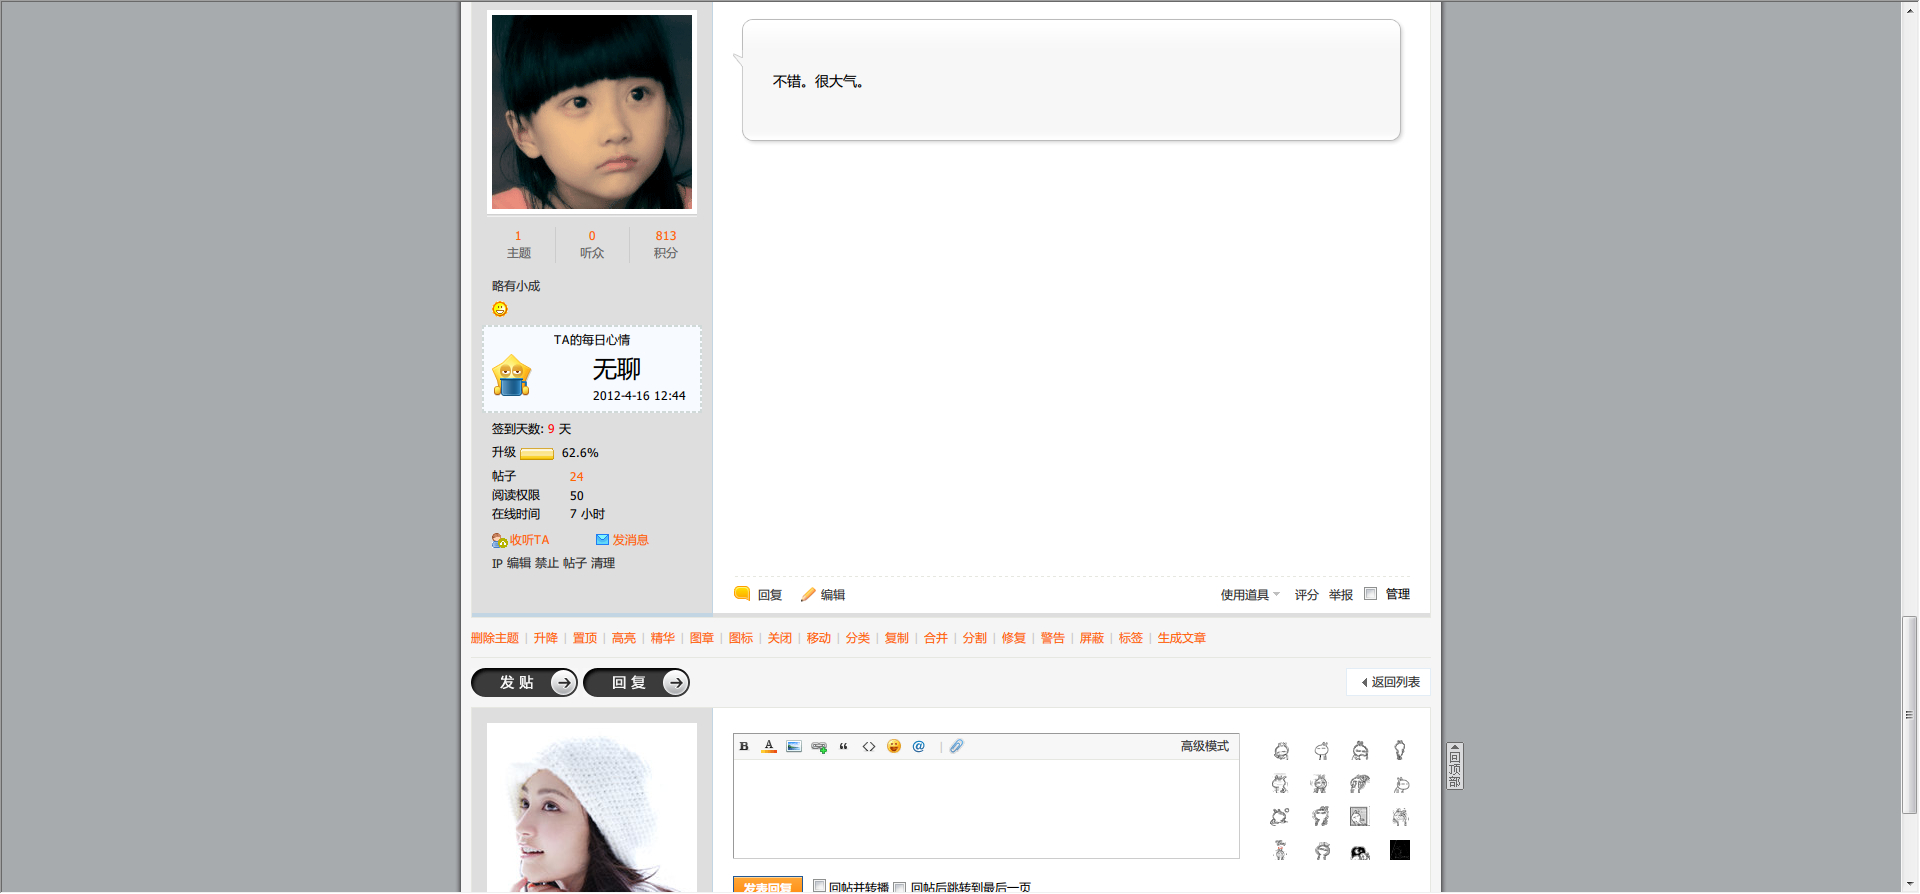The image size is (1920, 894).
Task: Choose 精华 moderation option
Action: click(x=663, y=638)
